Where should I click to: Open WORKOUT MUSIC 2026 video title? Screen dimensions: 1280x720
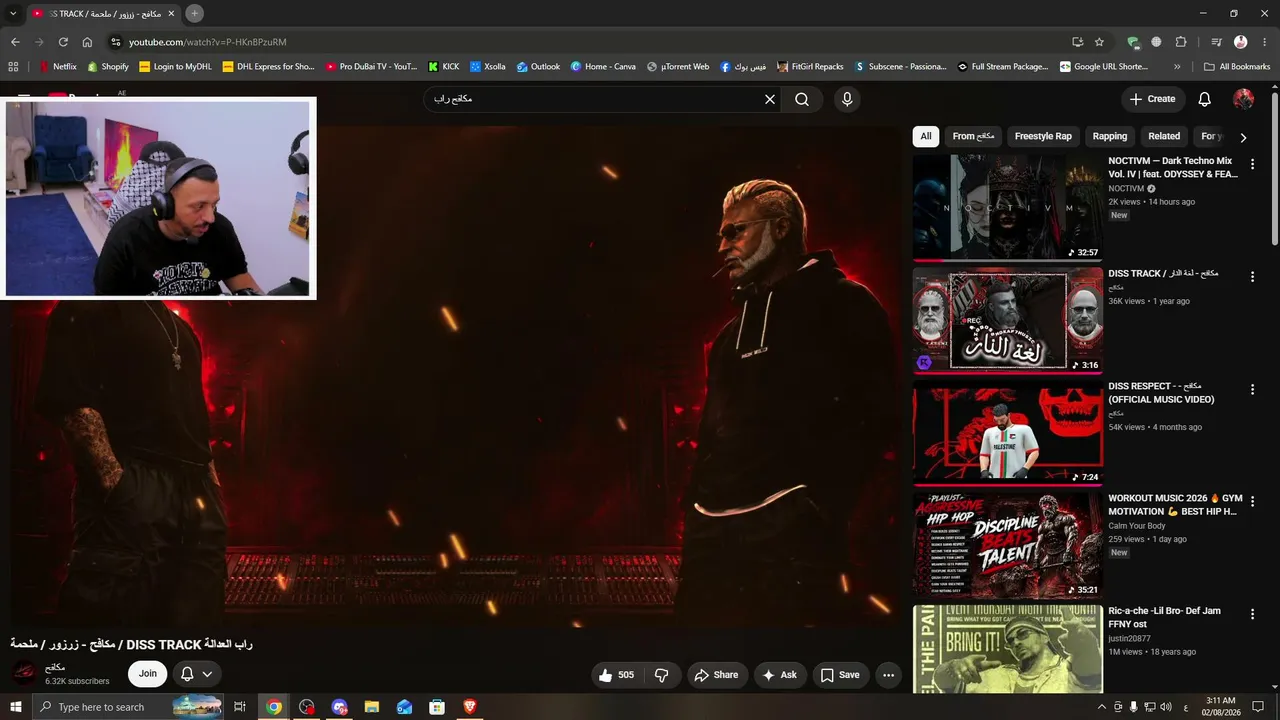tap(1175, 505)
